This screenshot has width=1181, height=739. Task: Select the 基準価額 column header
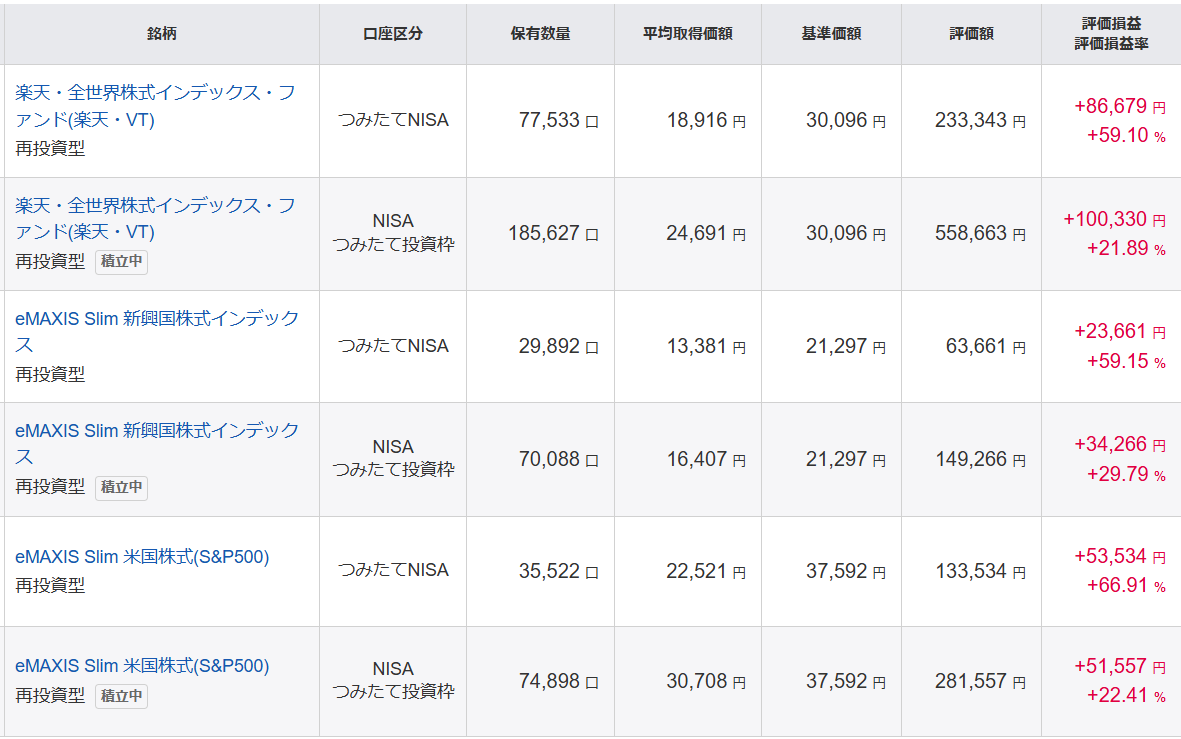(x=831, y=34)
